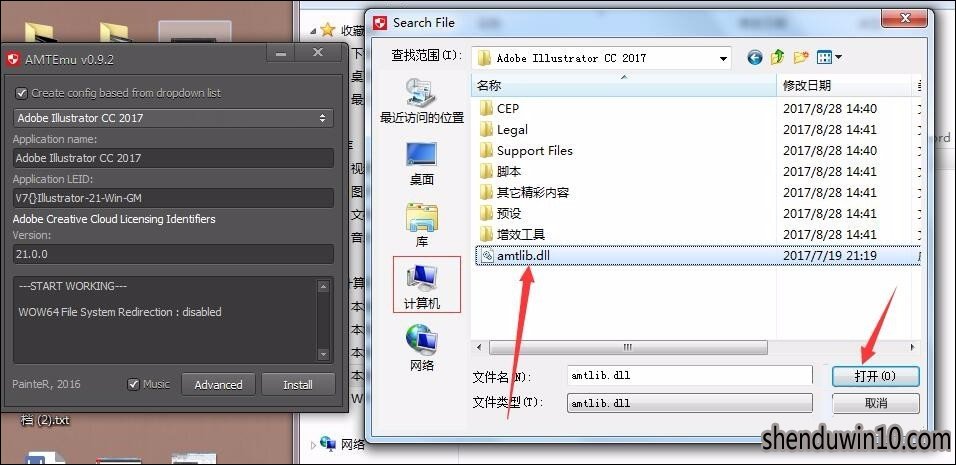Viewport: 956px width, 465px height.
Task: Click the WOW64 File System Redirection log line
Action: coord(120,312)
